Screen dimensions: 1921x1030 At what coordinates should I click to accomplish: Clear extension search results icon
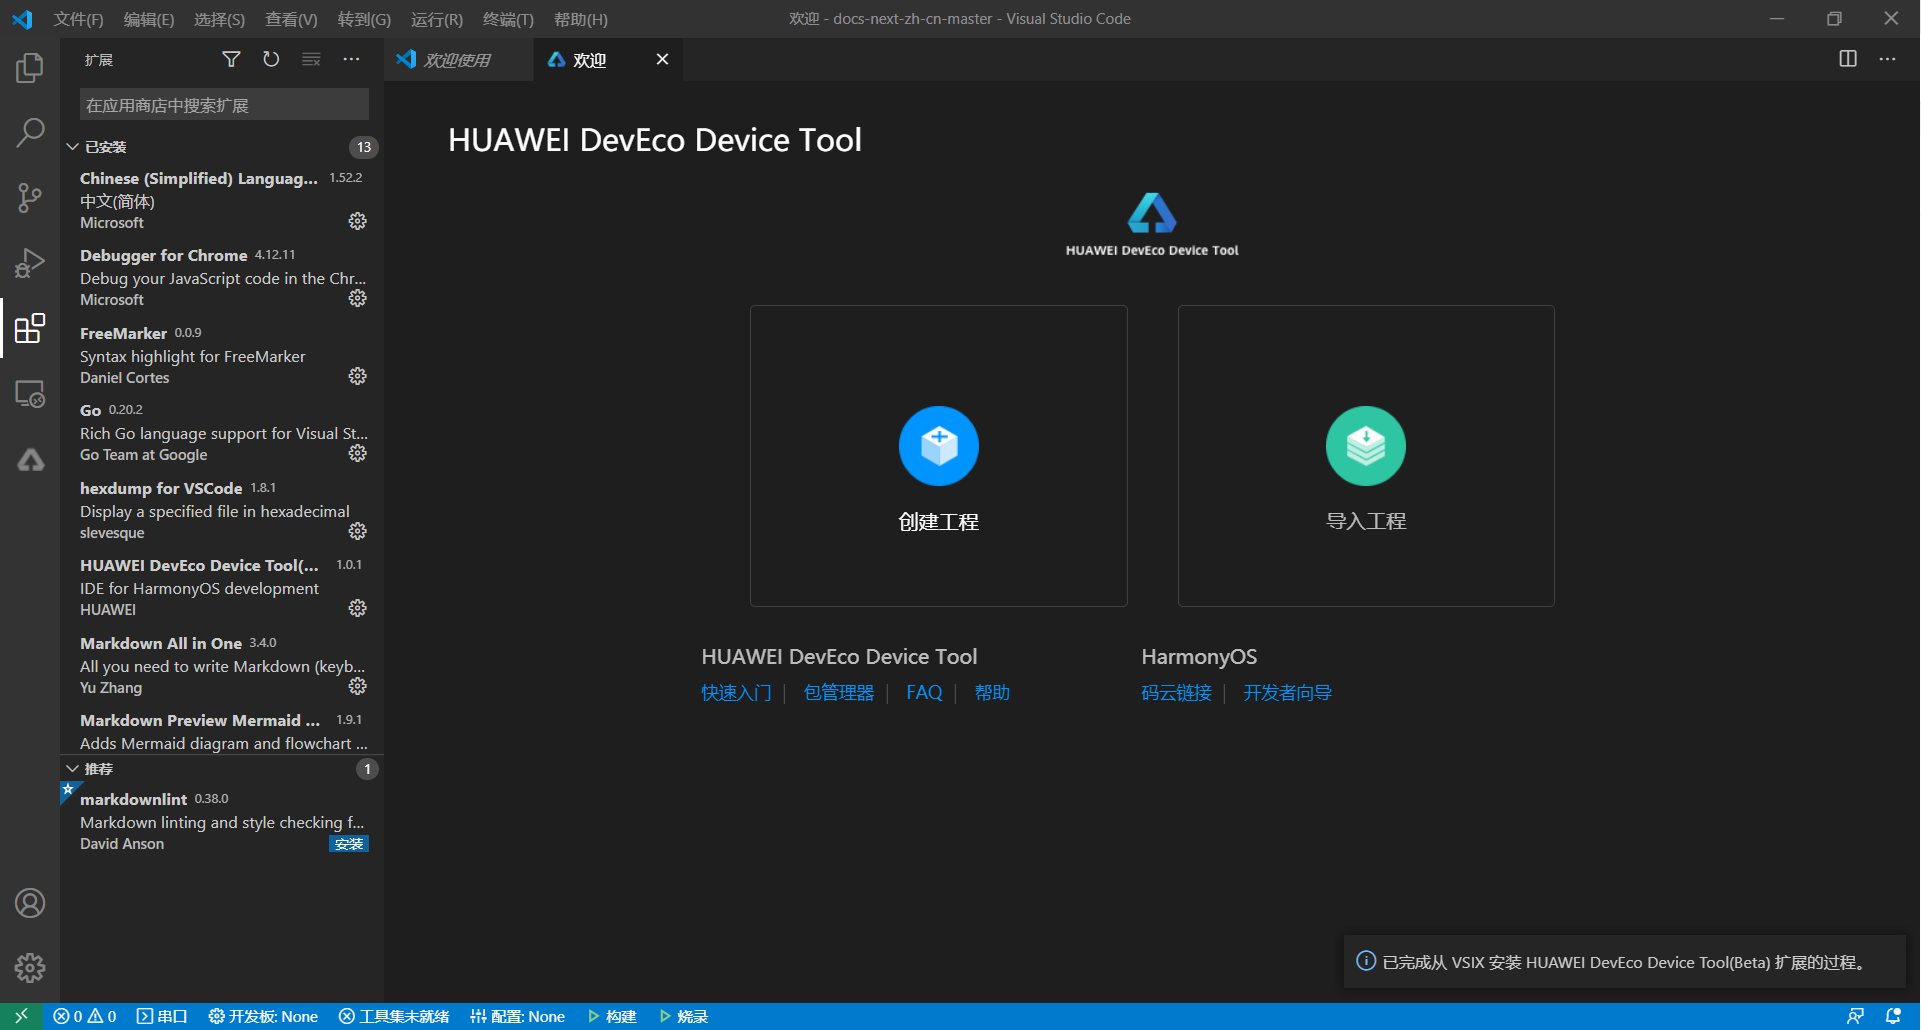click(311, 60)
